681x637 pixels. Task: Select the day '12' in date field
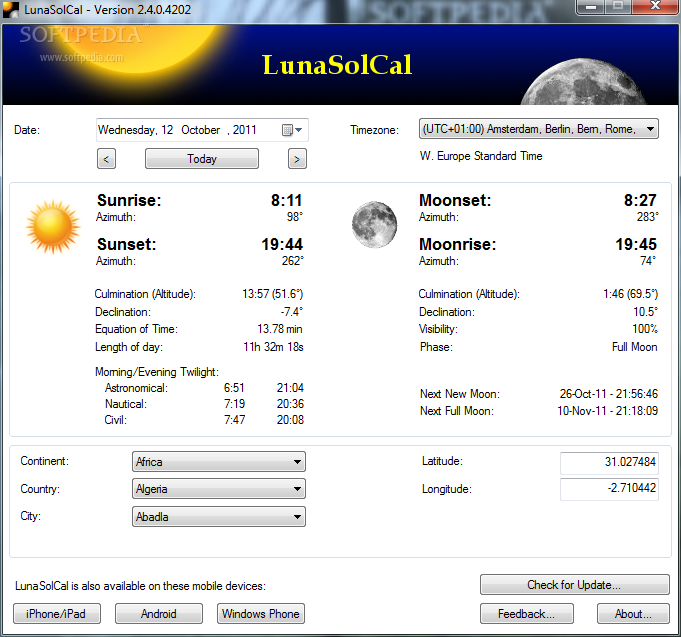pos(167,130)
